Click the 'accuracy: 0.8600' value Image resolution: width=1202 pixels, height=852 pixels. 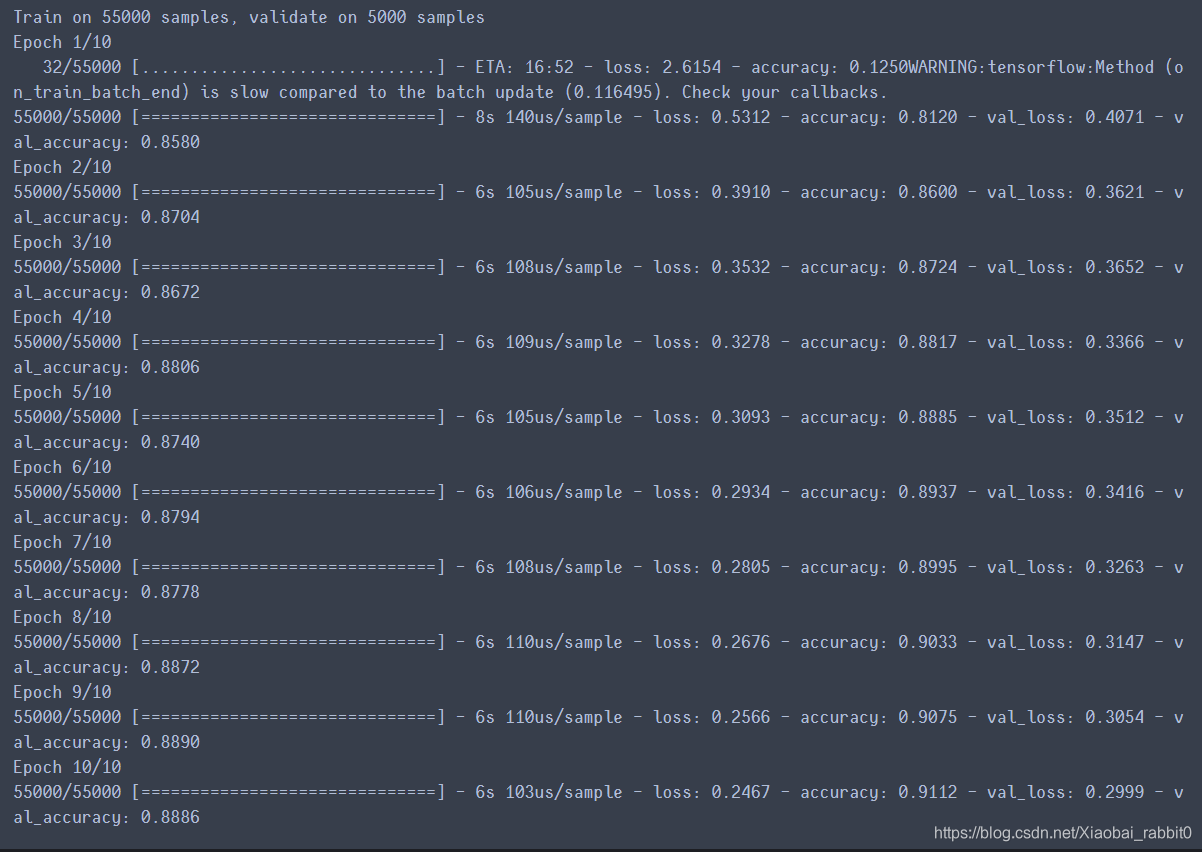pos(878,192)
